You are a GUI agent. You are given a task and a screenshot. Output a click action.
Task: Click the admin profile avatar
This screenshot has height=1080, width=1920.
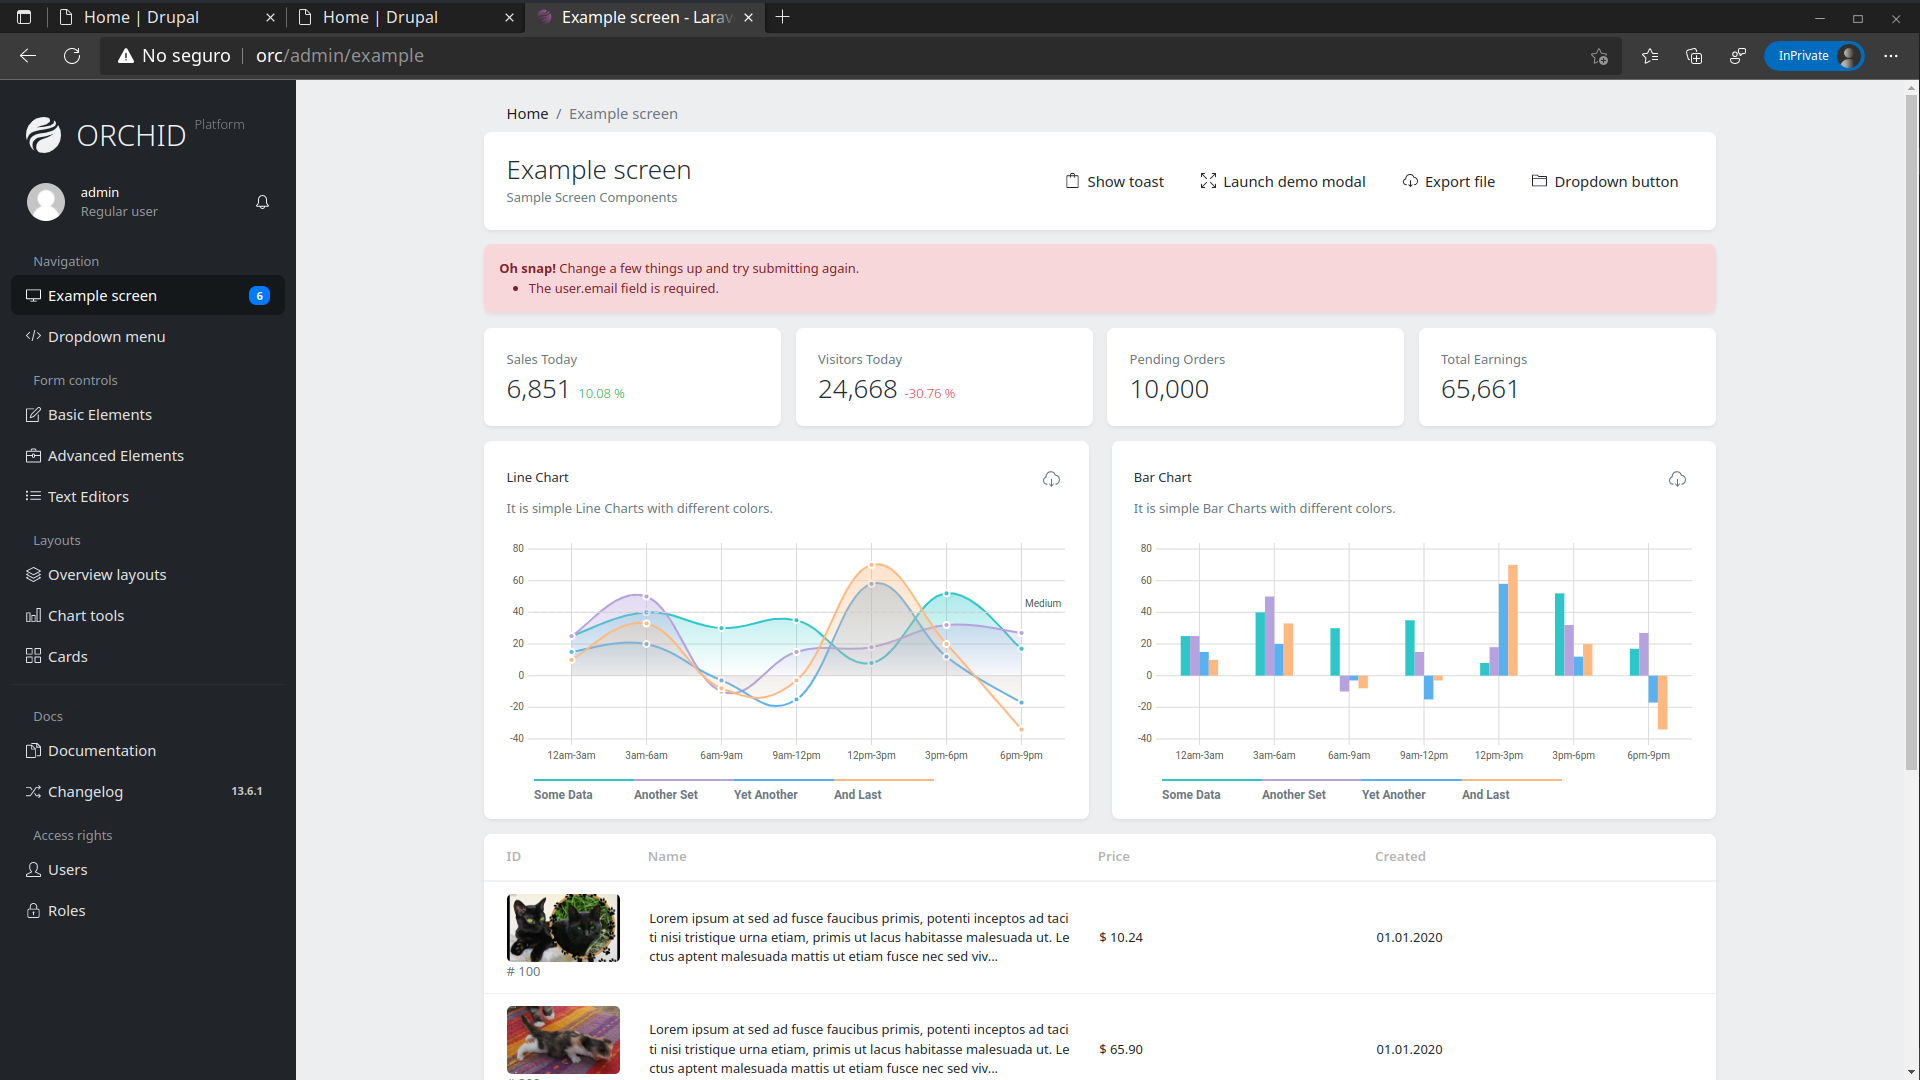coord(46,202)
